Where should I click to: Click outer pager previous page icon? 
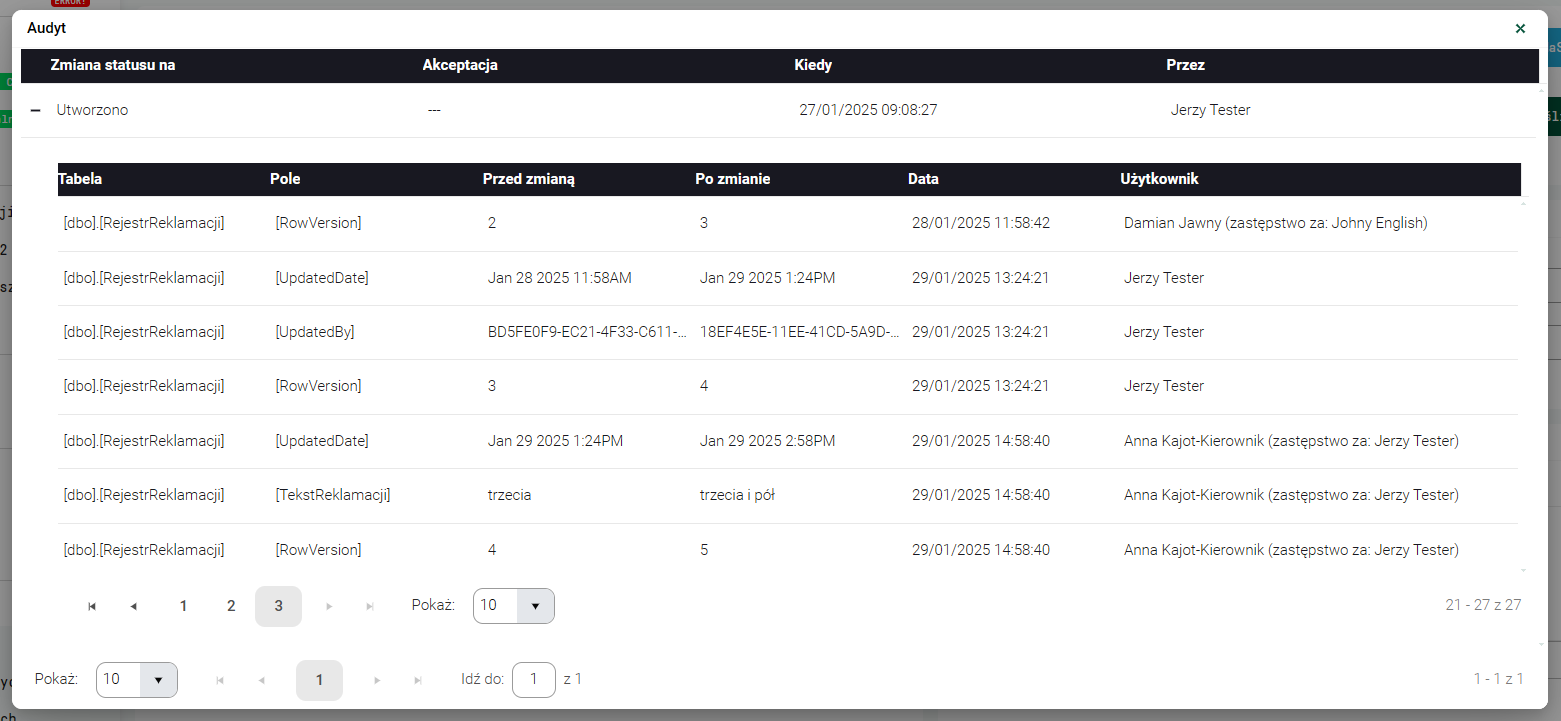click(x=262, y=680)
